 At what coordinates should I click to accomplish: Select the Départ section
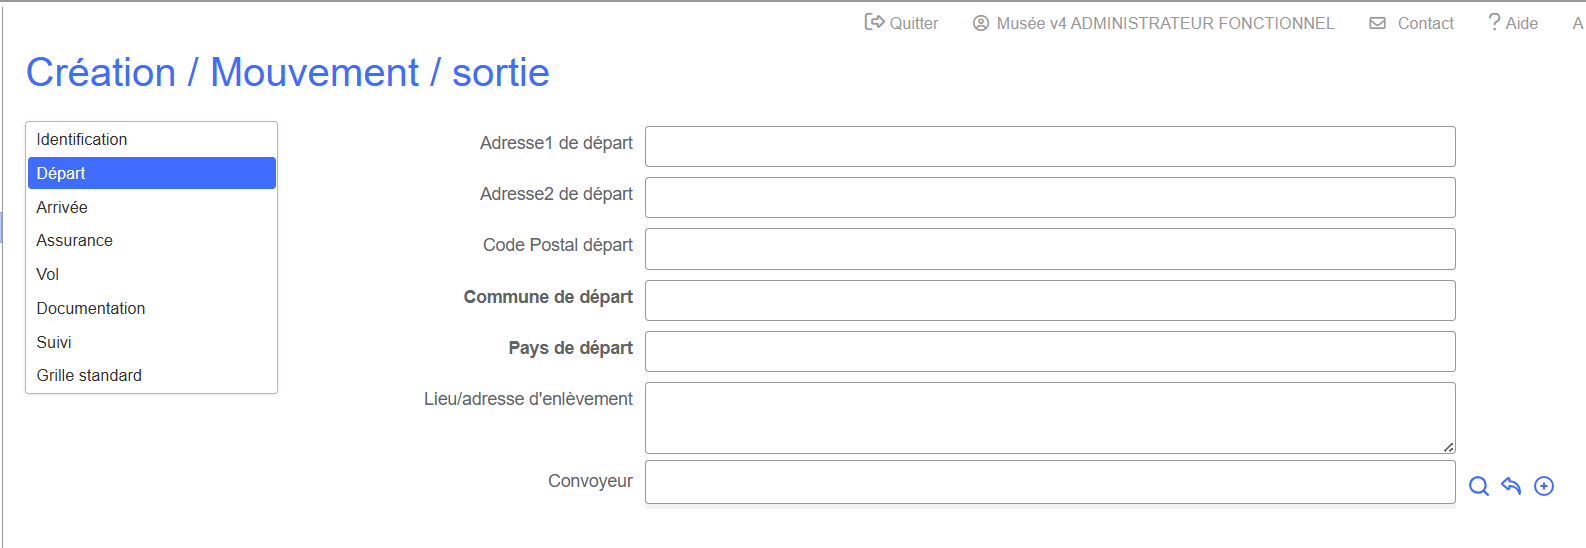61,173
